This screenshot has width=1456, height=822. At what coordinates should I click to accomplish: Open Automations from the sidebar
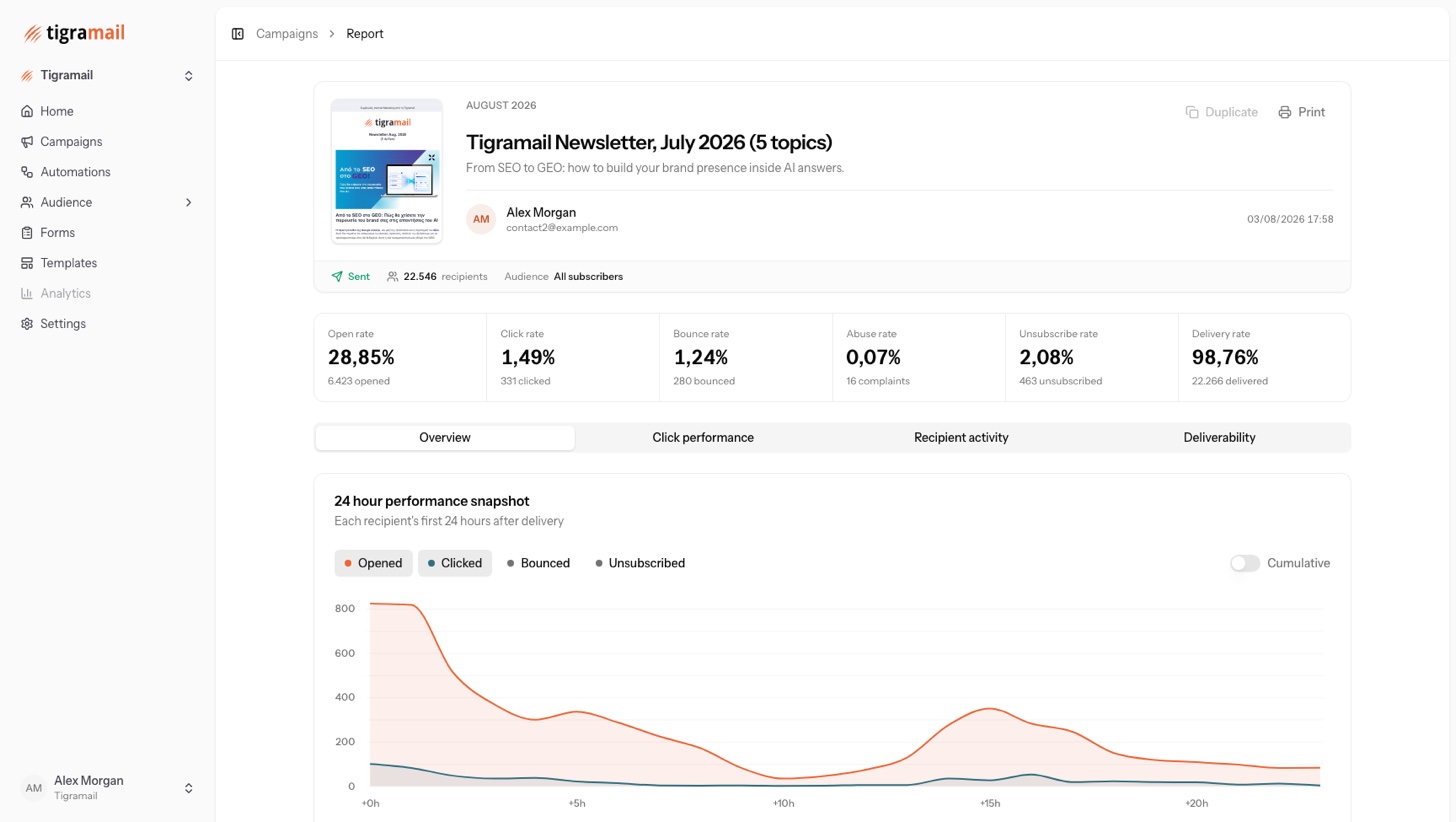(x=107, y=172)
